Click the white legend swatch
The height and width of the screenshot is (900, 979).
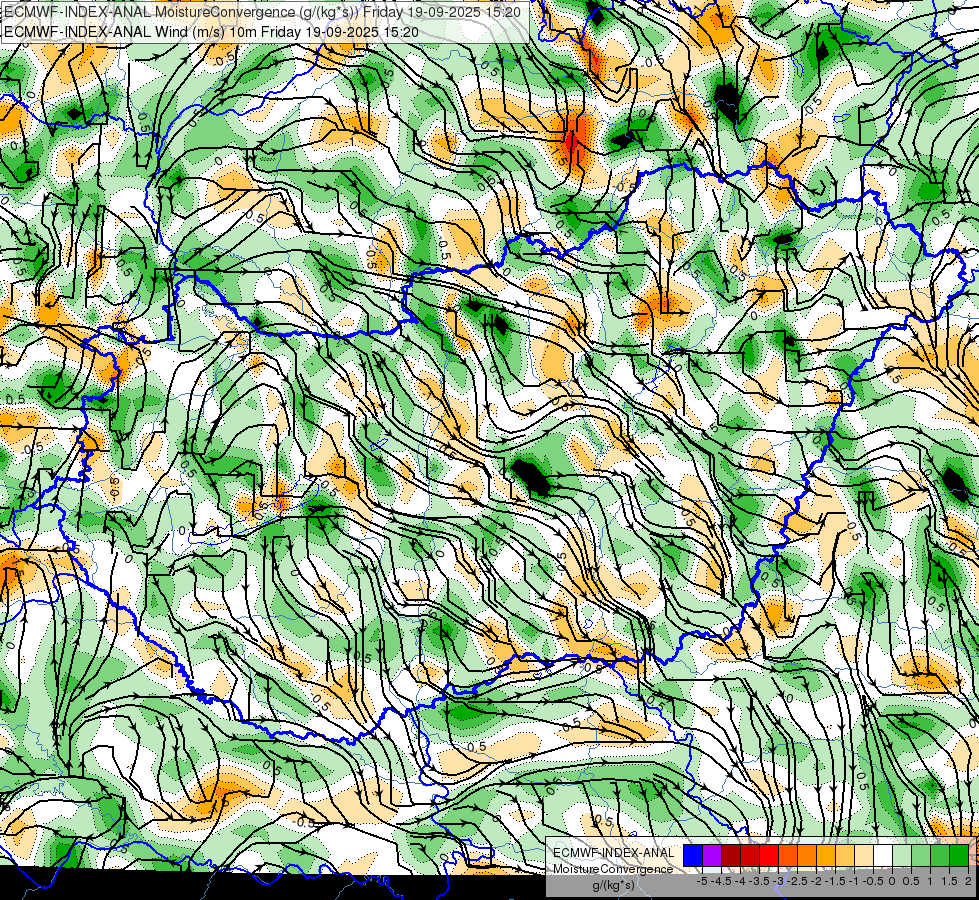[x=883, y=855]
